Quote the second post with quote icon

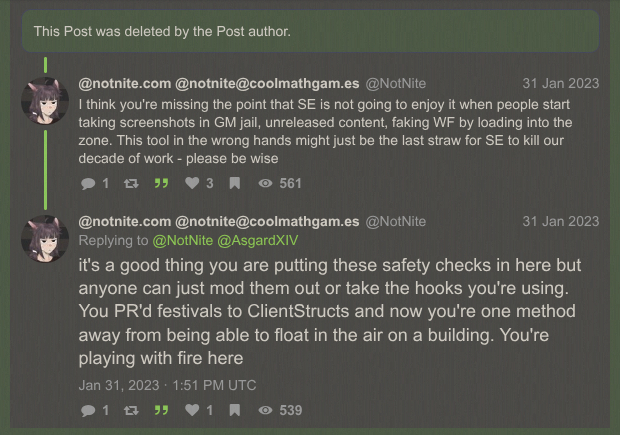pyautogui.click(x=162, y=410)
